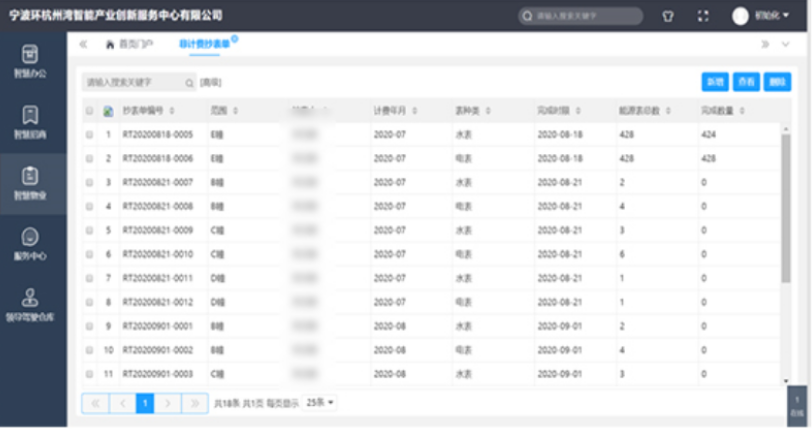
Task: Open the 服务中心 sidebar module
Action: pyautogui.click(x=30, y=244)
